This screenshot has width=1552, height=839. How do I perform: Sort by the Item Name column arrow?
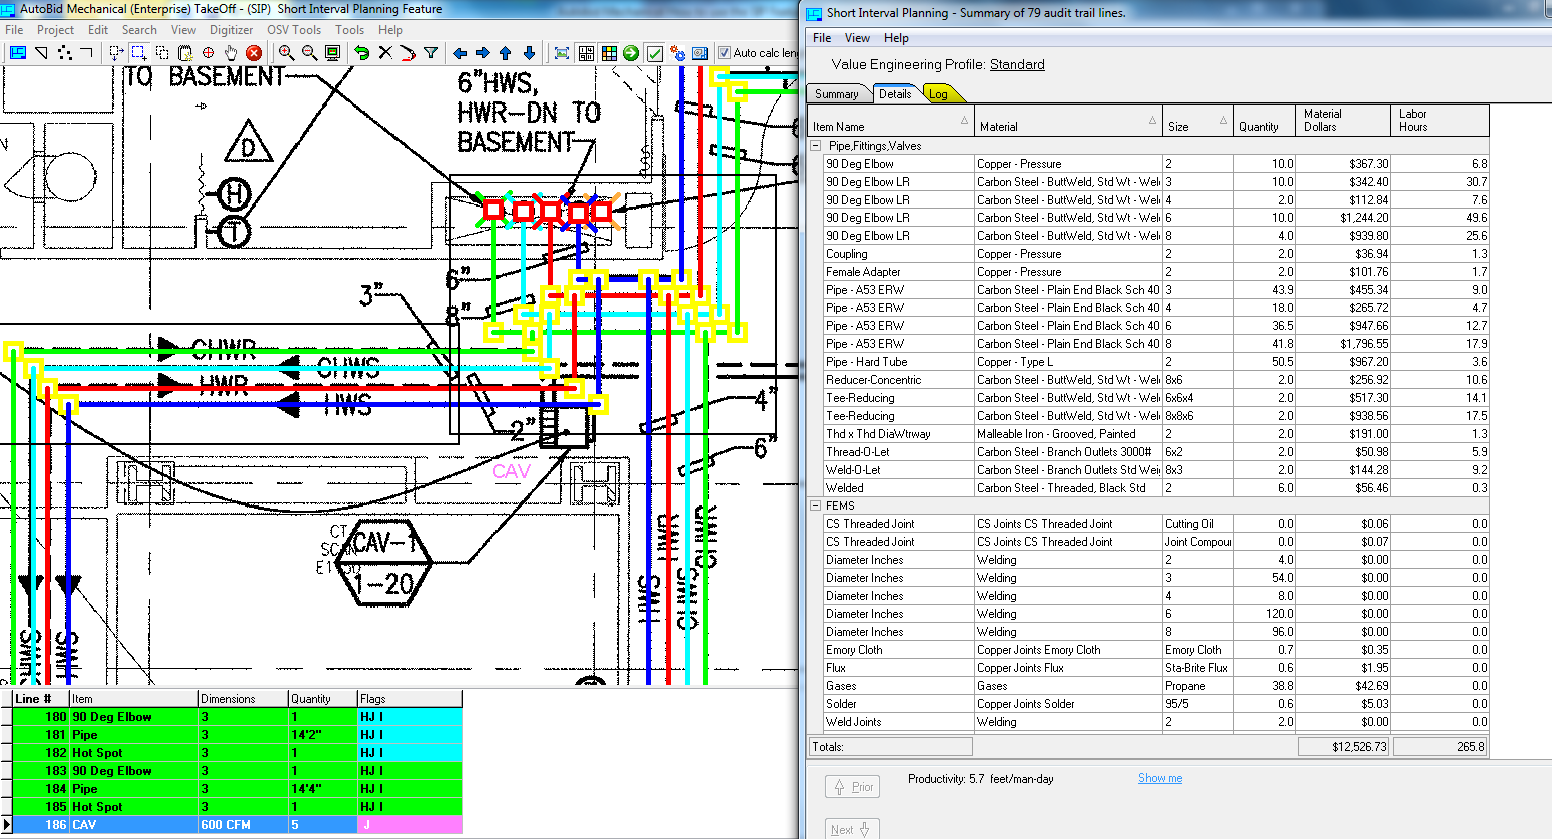tap(964, 121)
